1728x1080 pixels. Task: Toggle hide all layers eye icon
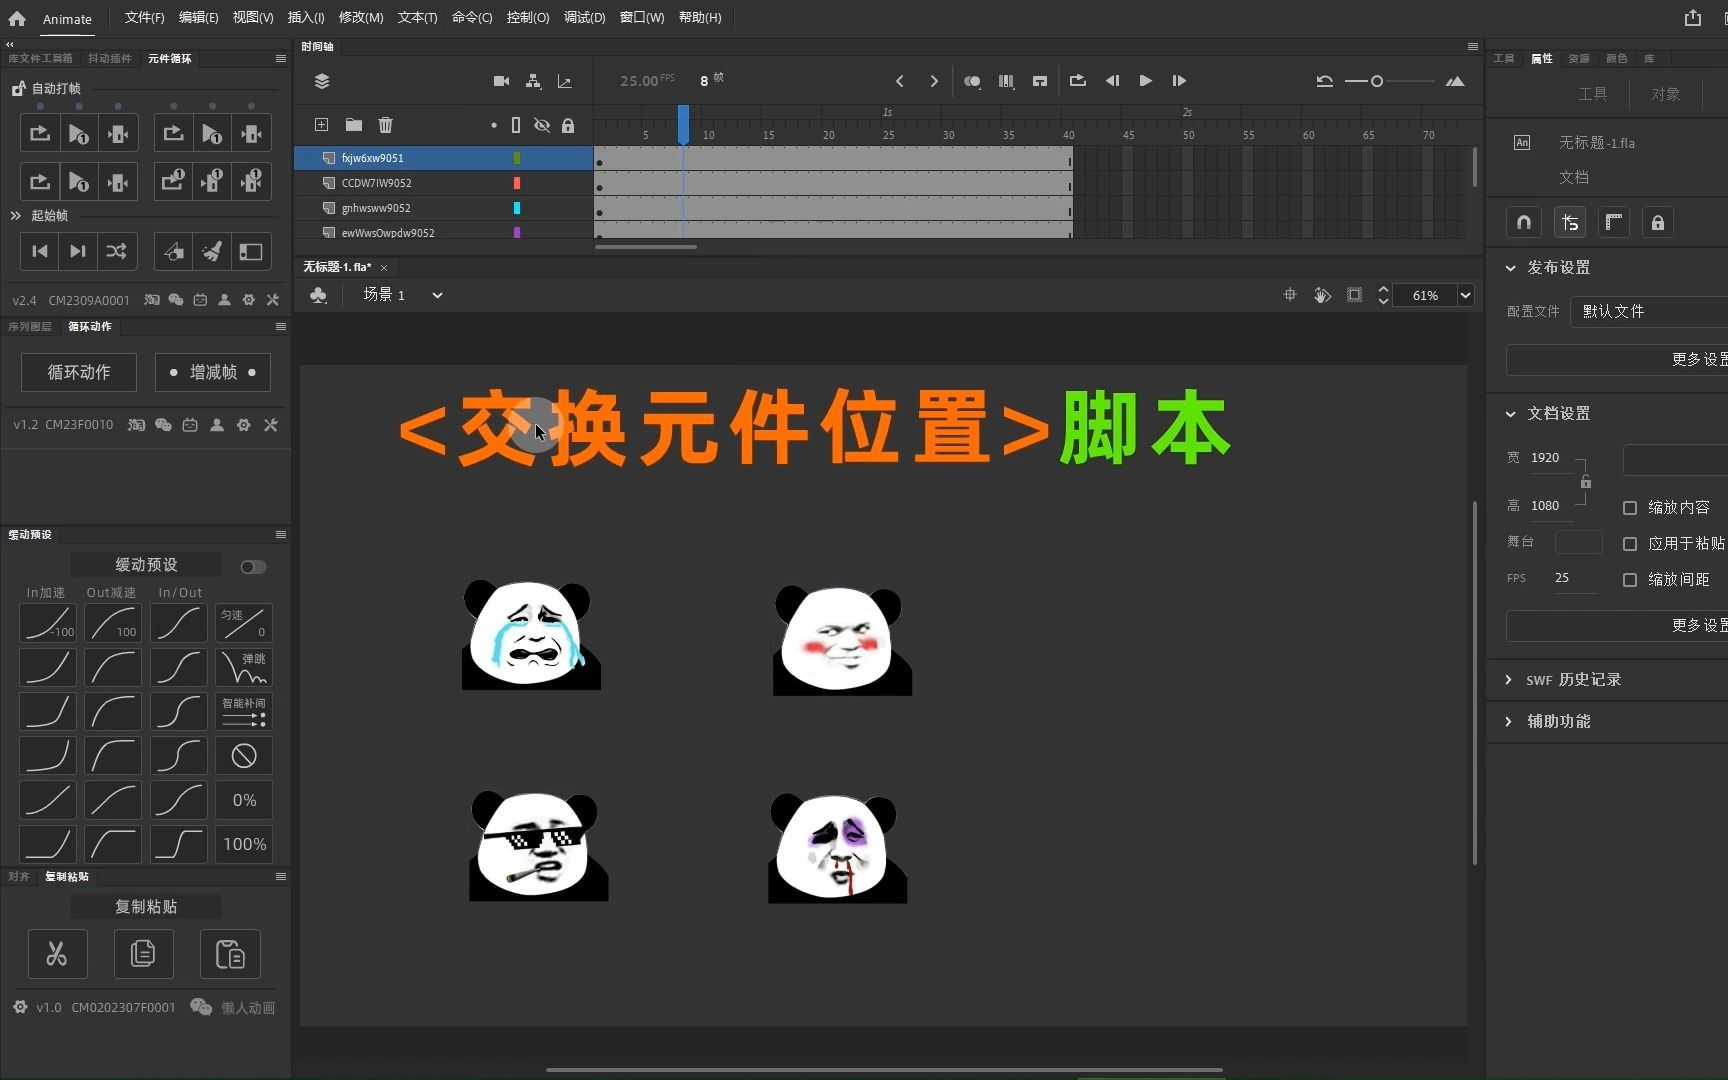click(x=542, y=125)
